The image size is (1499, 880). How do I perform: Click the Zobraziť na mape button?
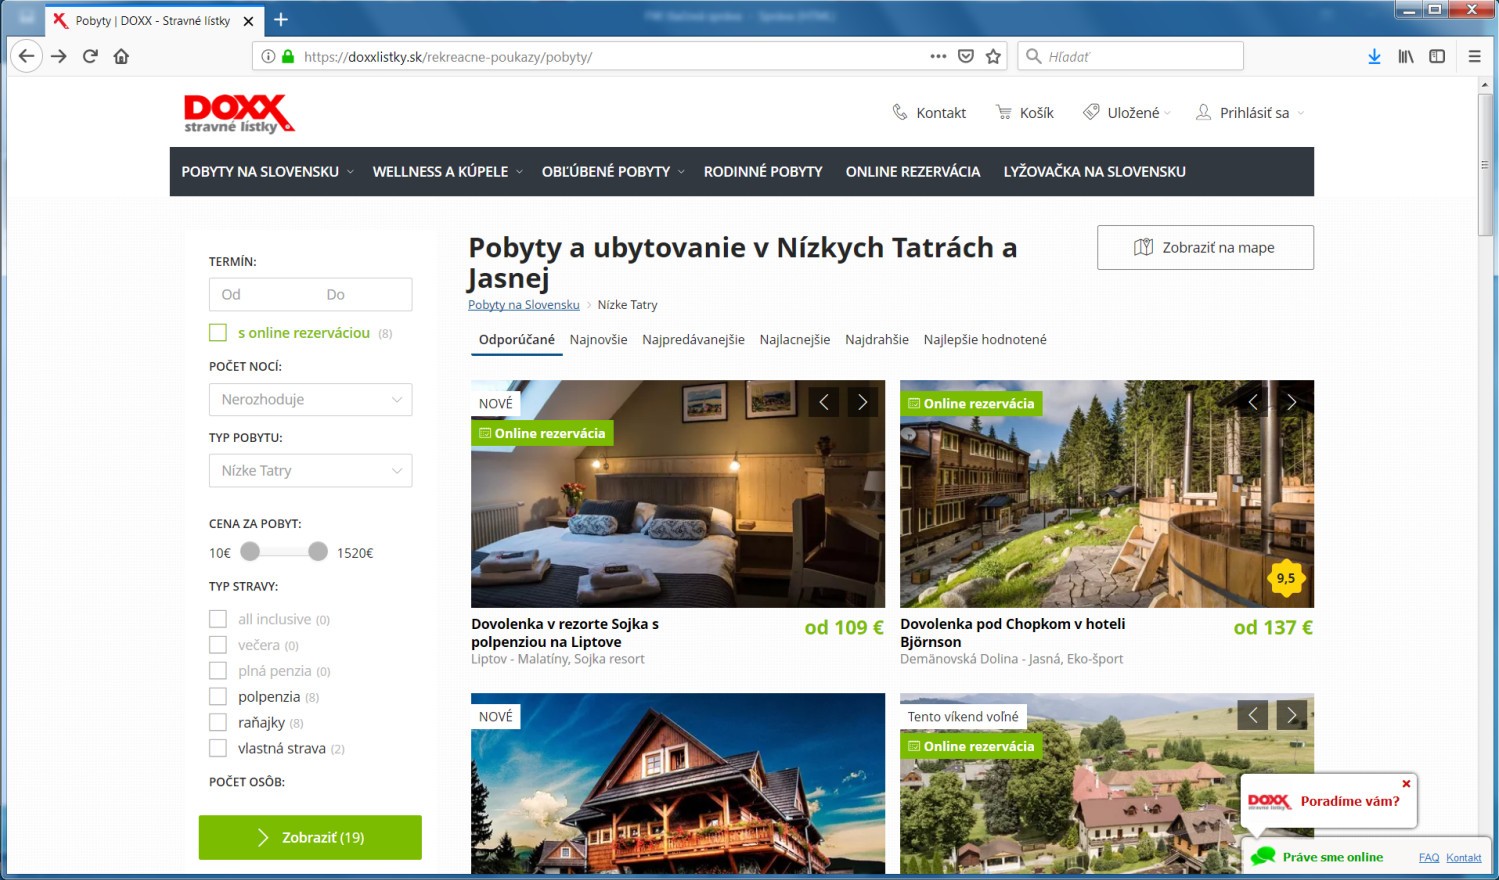coord(1205,247)
